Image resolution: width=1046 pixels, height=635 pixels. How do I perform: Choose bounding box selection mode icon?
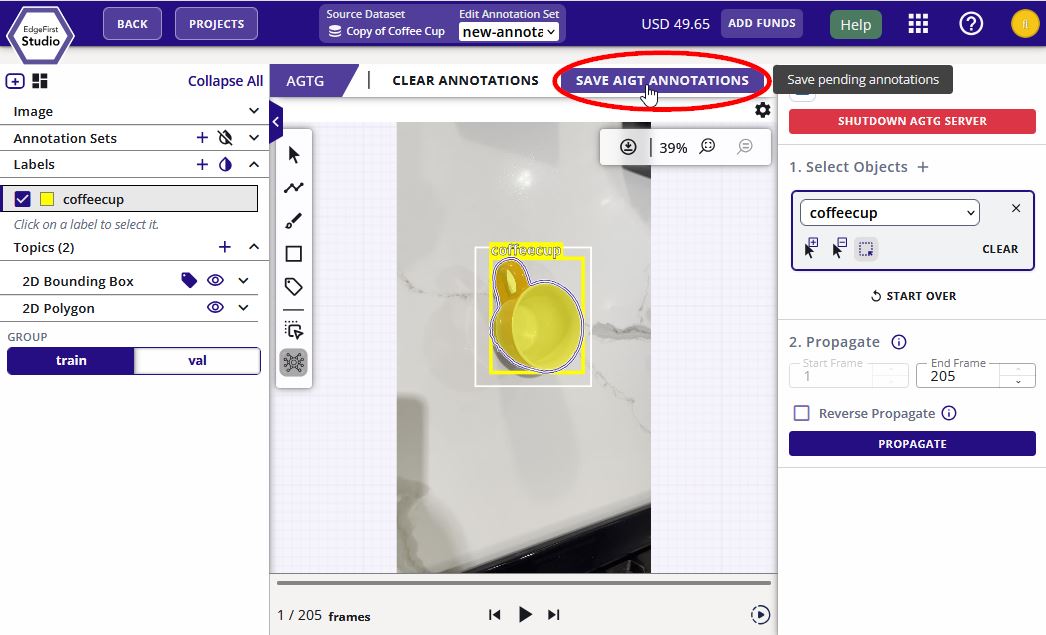tap(866, 249)
